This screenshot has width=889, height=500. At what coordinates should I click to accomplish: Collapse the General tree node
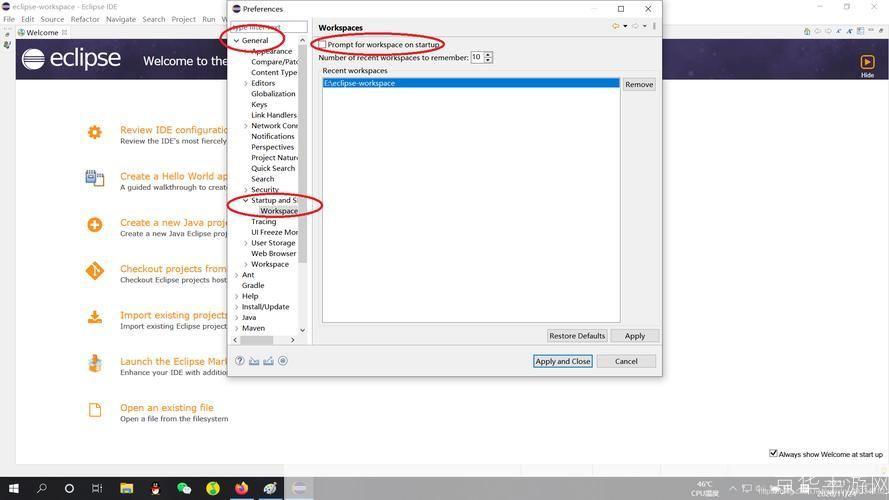click(236, 40)
